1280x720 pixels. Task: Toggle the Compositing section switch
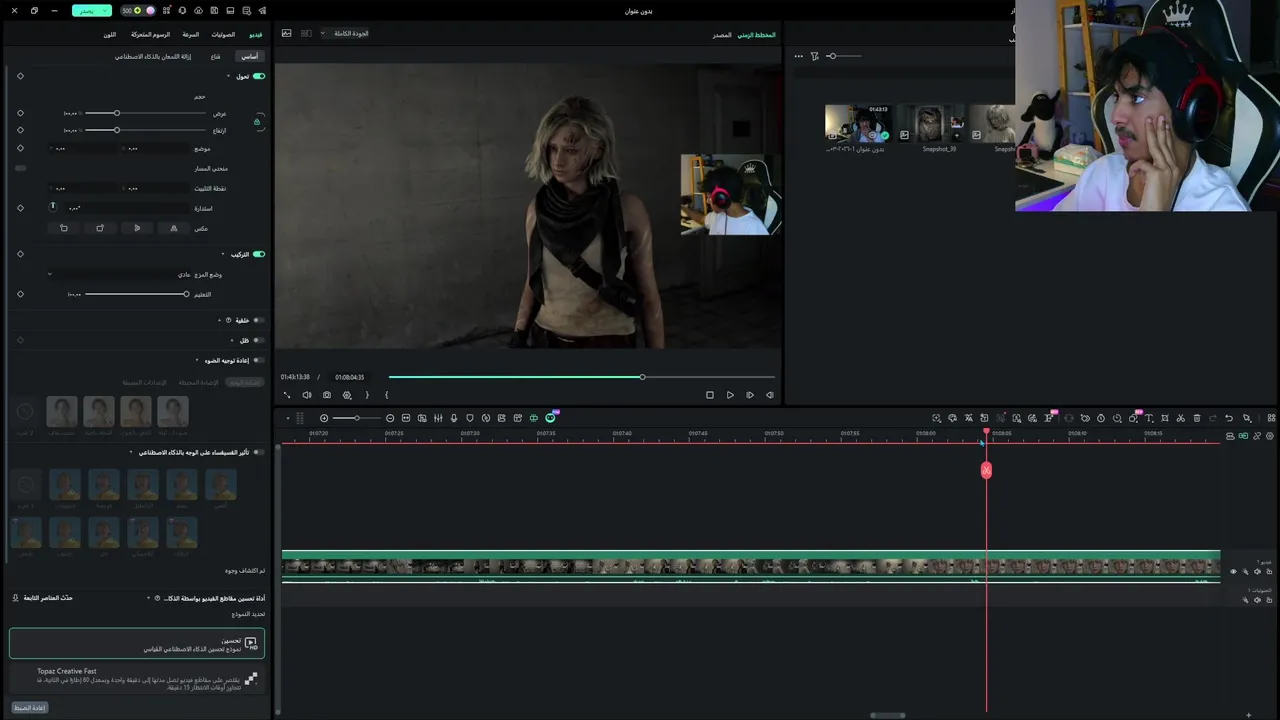[x=259, y=254]
